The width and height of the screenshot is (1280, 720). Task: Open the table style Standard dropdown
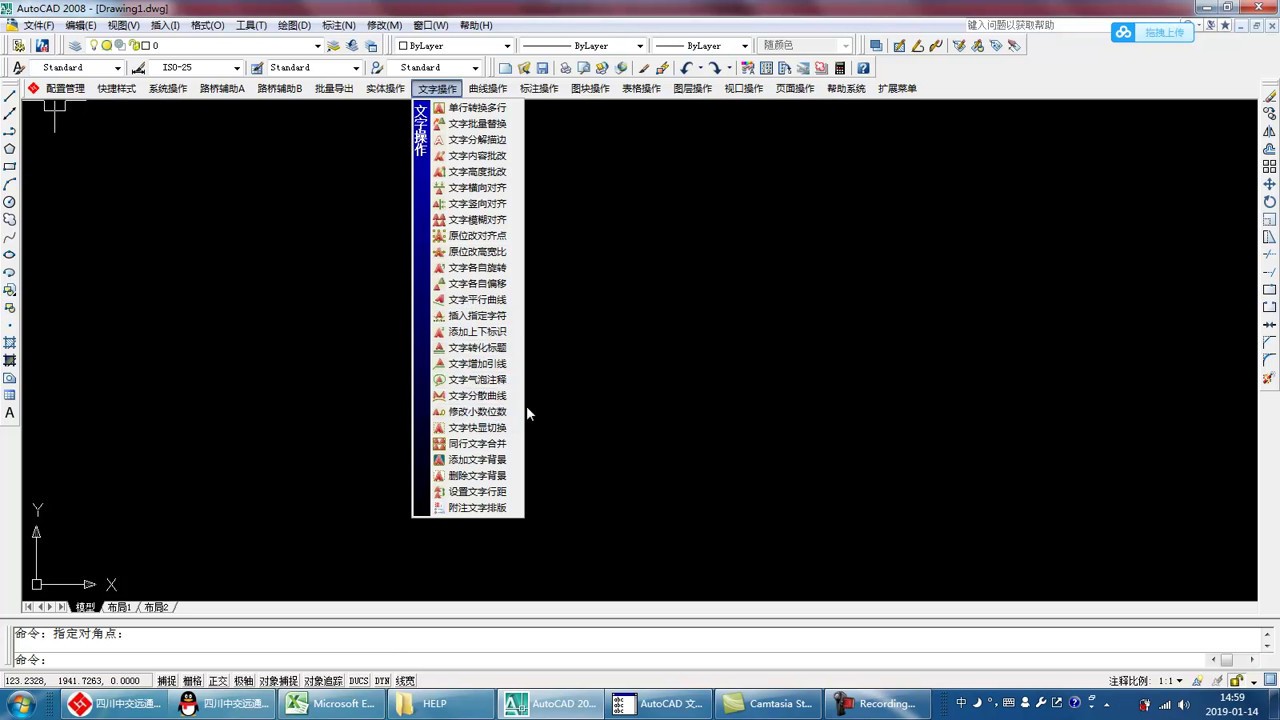click(314, 68)
